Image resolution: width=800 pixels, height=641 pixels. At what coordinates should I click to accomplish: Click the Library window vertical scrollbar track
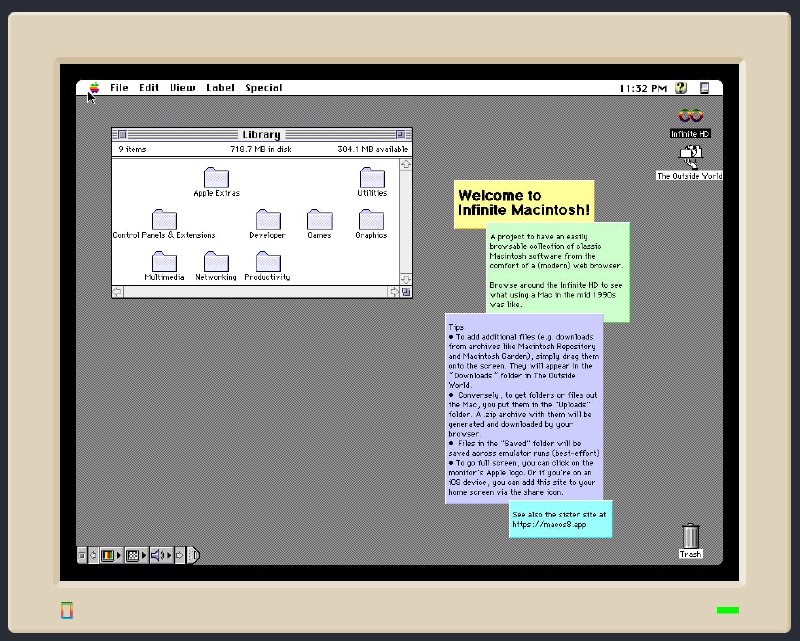[x=406, y=221]
